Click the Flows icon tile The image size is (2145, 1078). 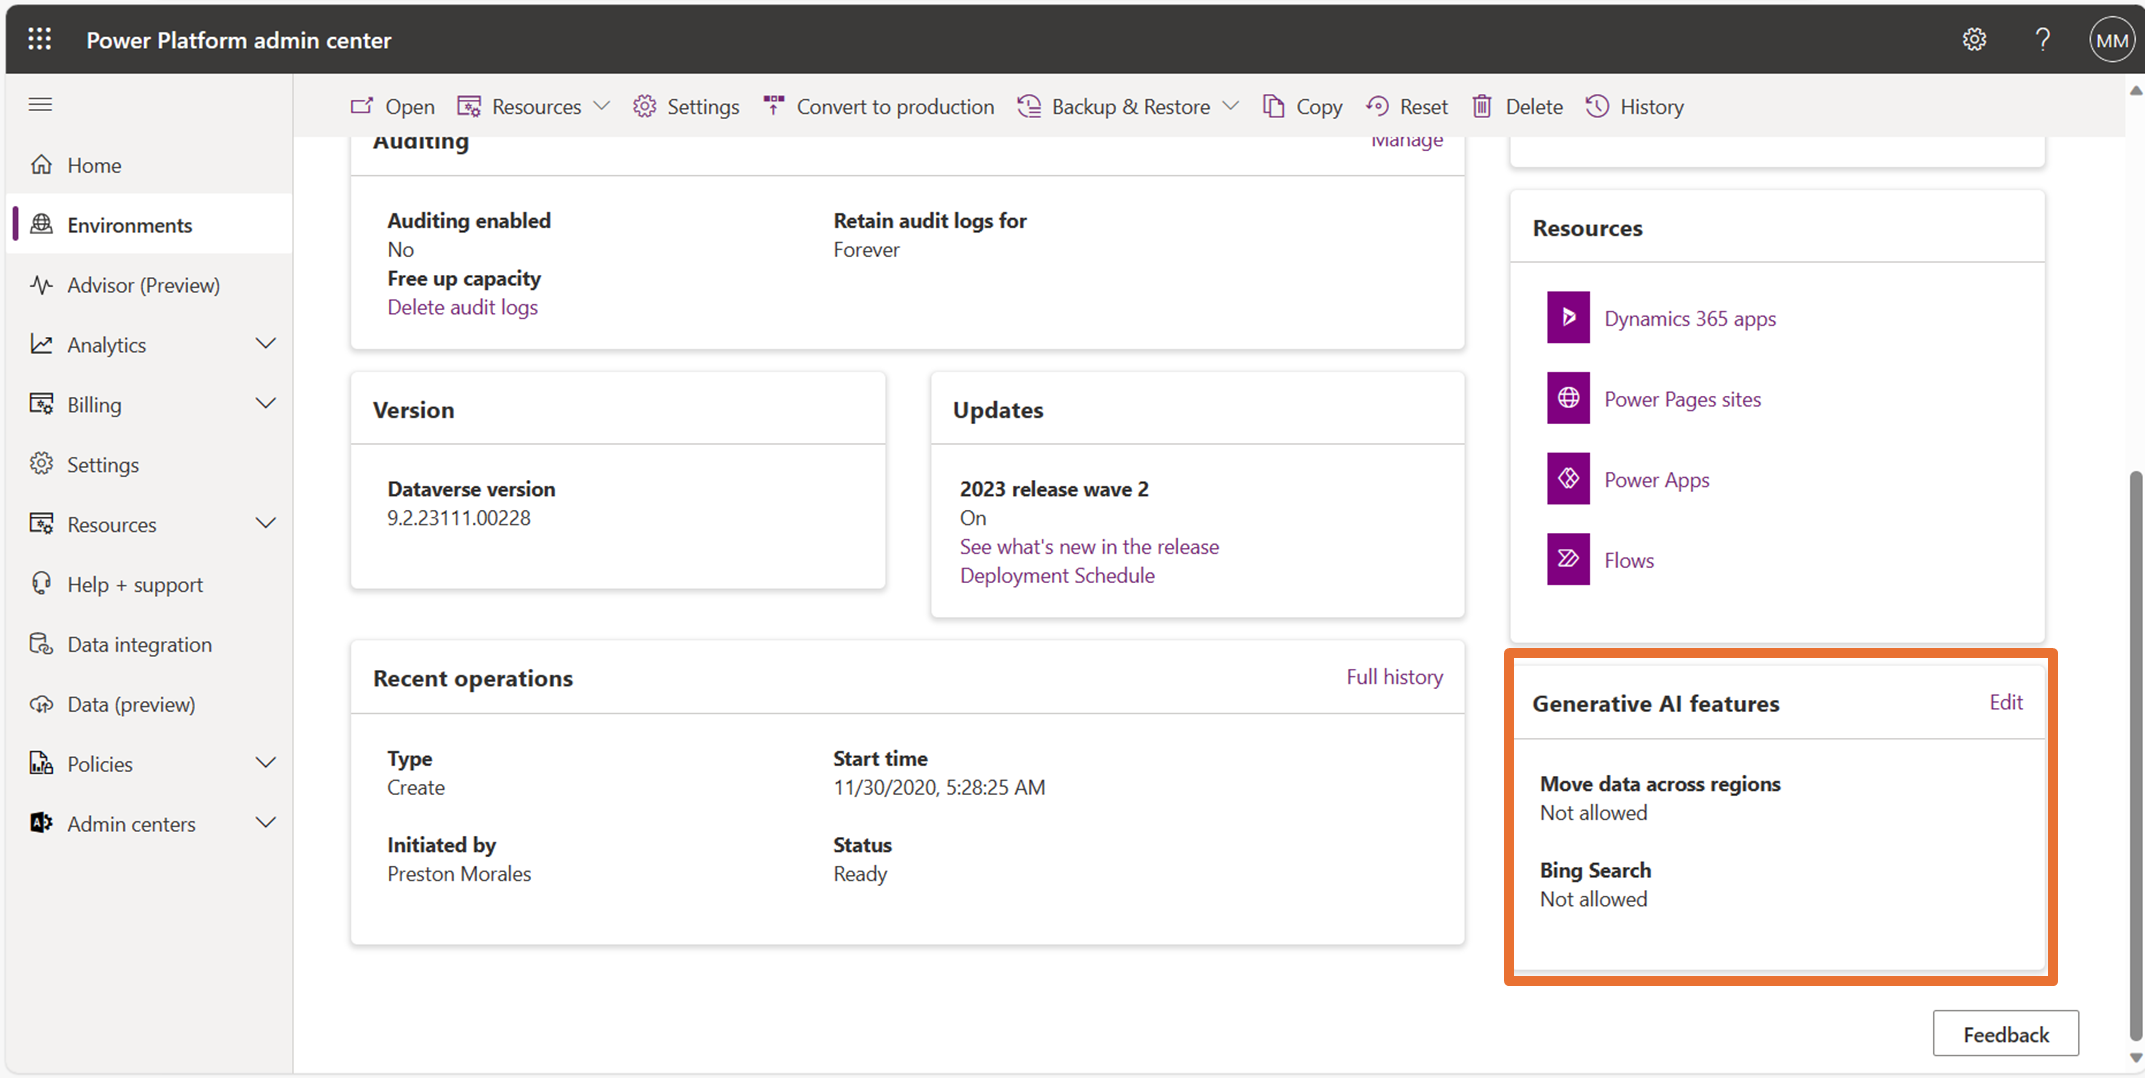1567,559
